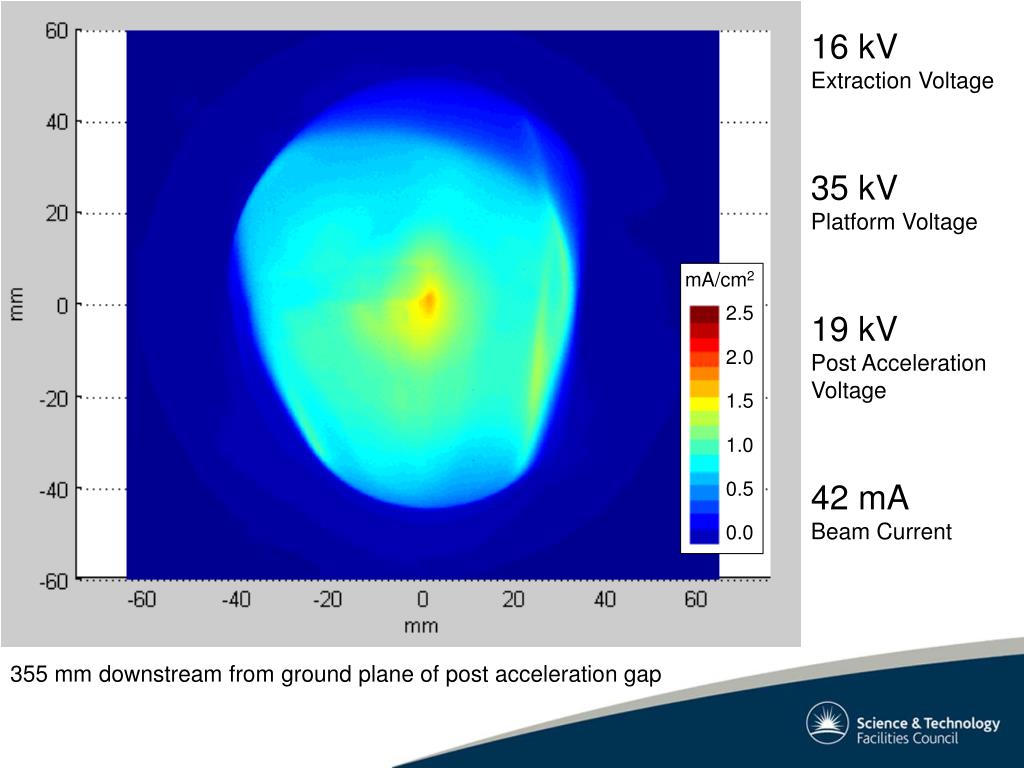
Task: Click the y-axis "-60" tick label
Action: tap(54, 581)
